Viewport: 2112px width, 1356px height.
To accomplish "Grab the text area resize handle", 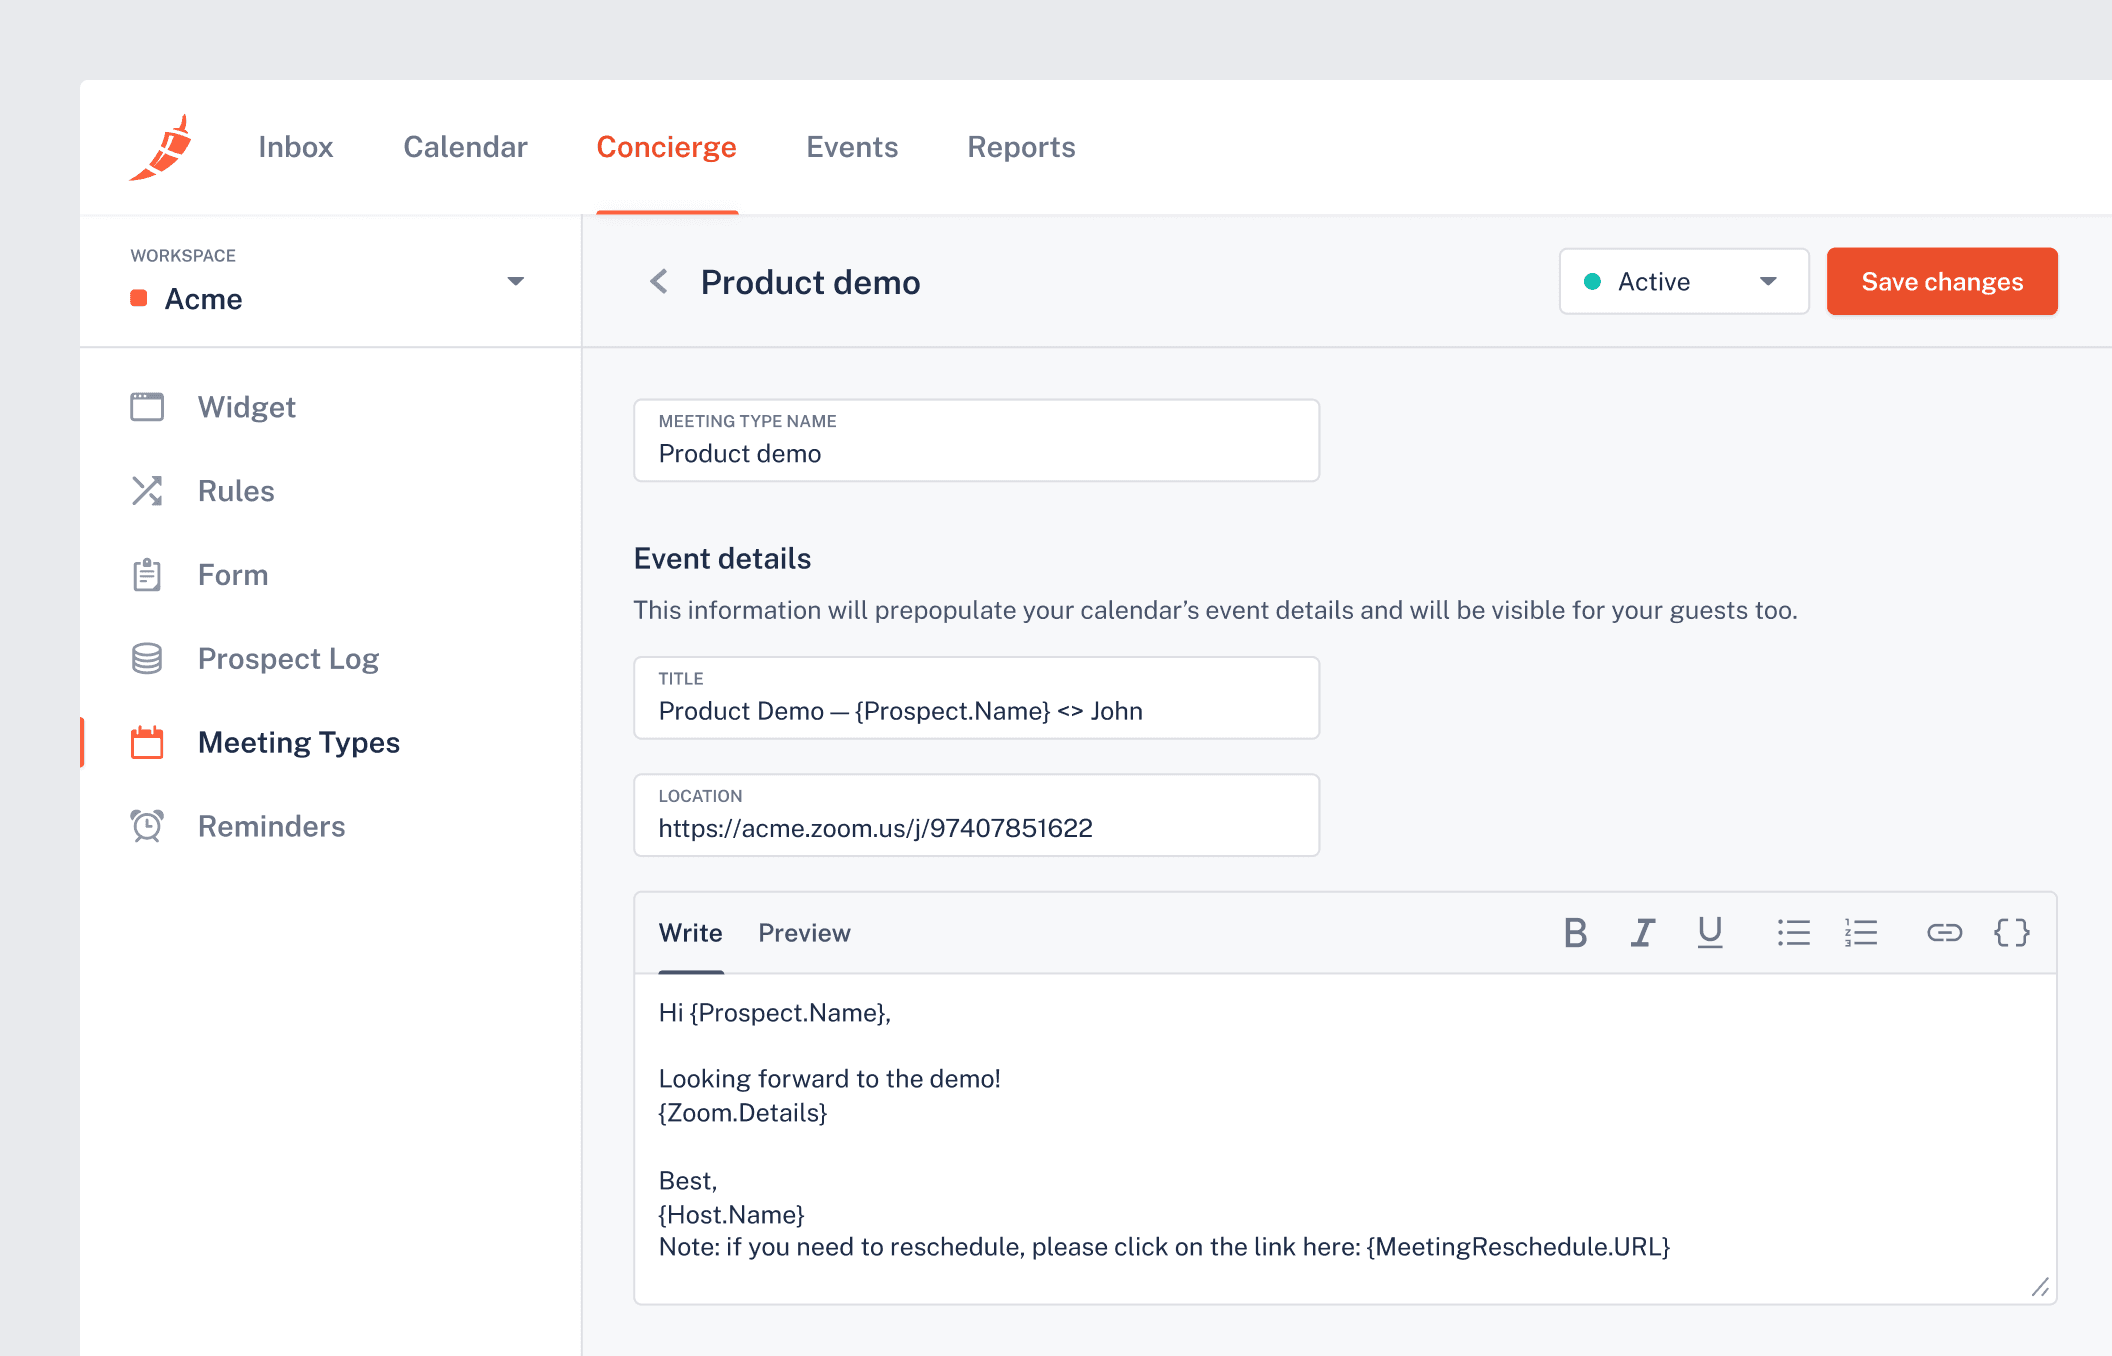I will (2040, 1287).
